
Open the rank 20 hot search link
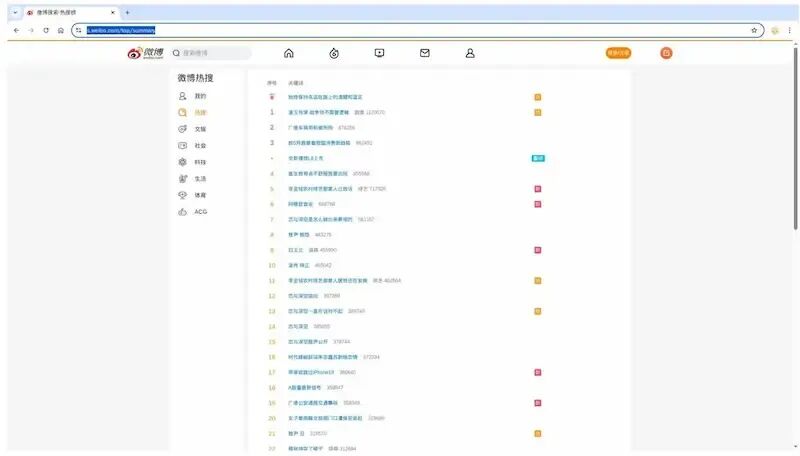click(x=325, y=418)
